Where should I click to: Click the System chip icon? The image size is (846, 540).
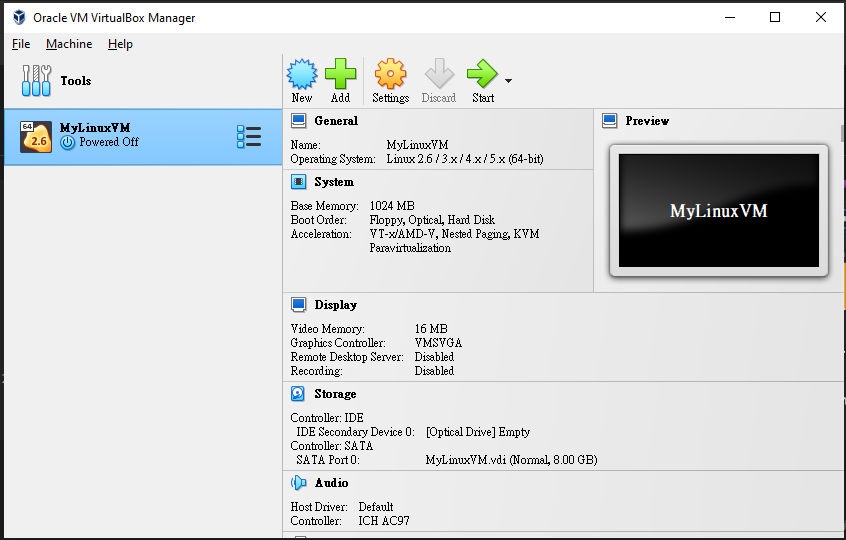298,182
